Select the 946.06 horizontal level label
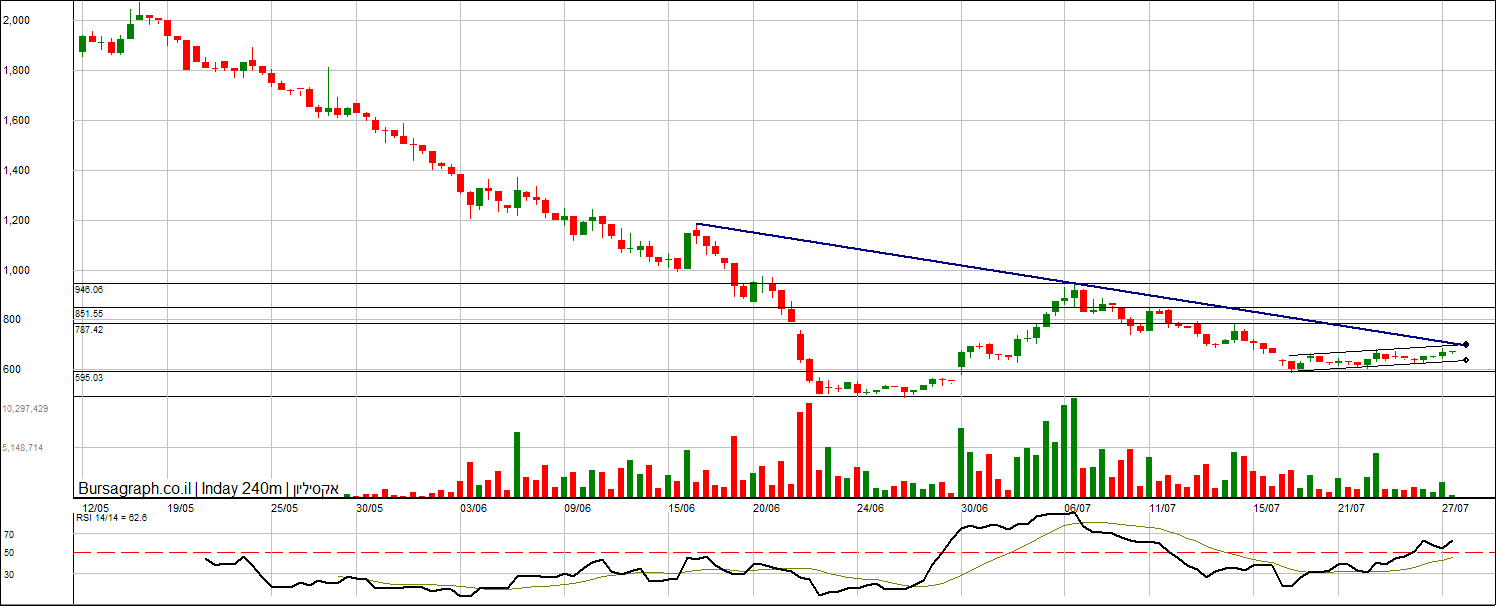The image size is (1496, 606). click(x=89, y=289)
